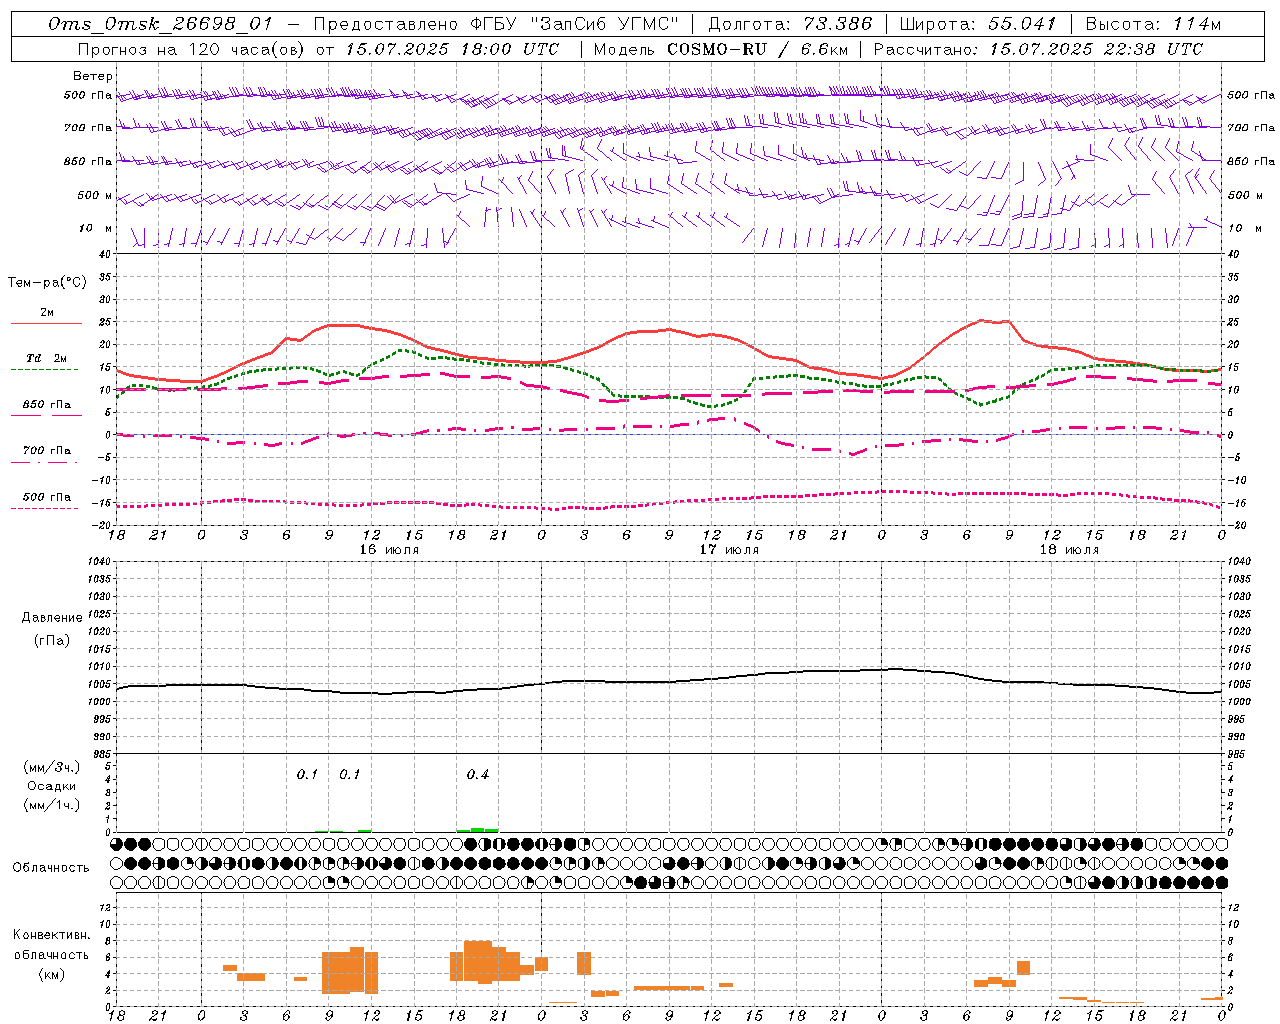
Task: Click the Давление pressure chart title
Action: (52, 618)
